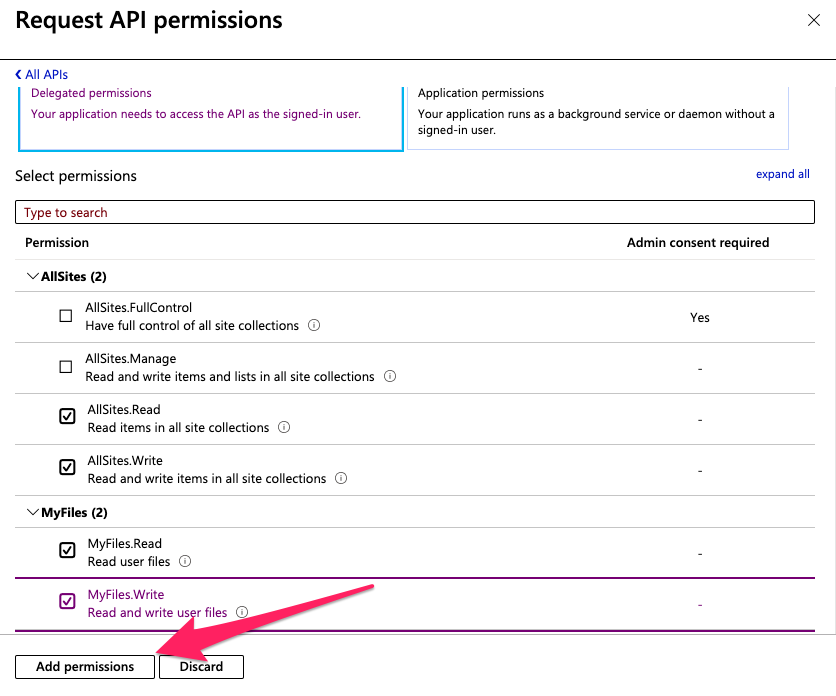The image size is (836, 696).
Task: Show info for MyFiles.Write permission
Action: (x=242, y=612)
